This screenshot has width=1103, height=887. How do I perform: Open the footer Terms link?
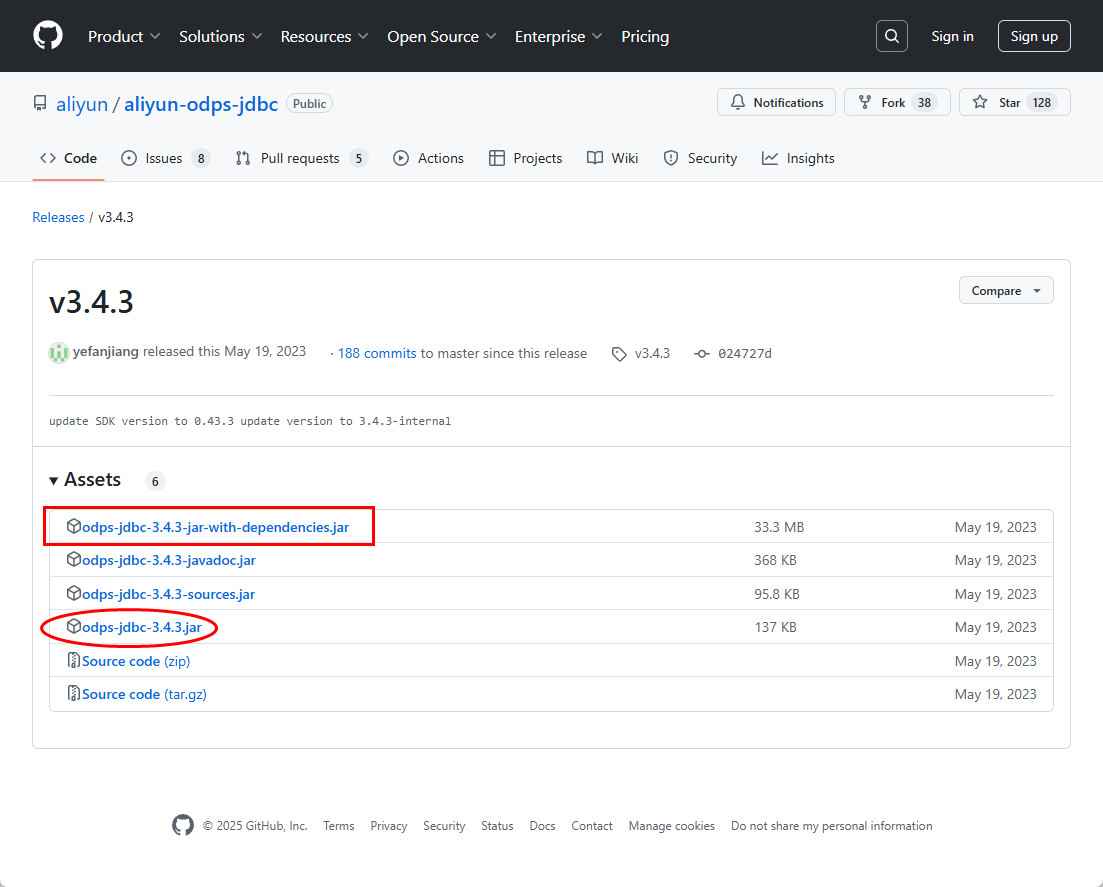click(338, 826)
